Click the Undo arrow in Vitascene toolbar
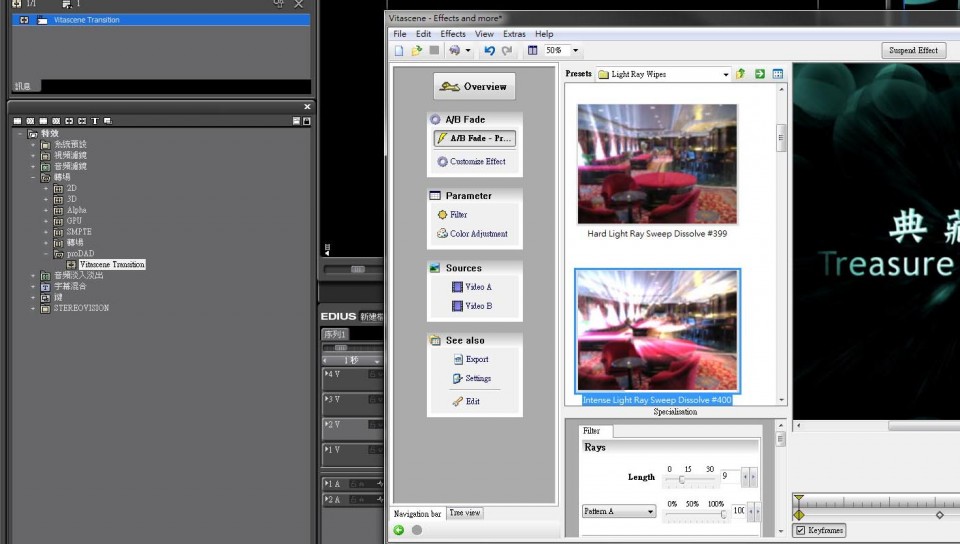 pyautogui.click(x=489, y=50)
